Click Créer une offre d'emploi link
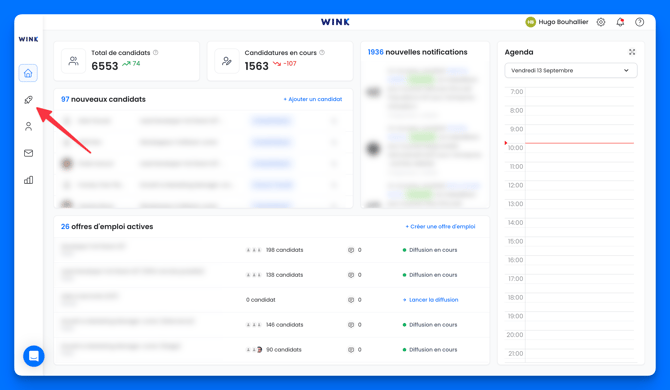The image size is (670, 390). tap(440, 226)
